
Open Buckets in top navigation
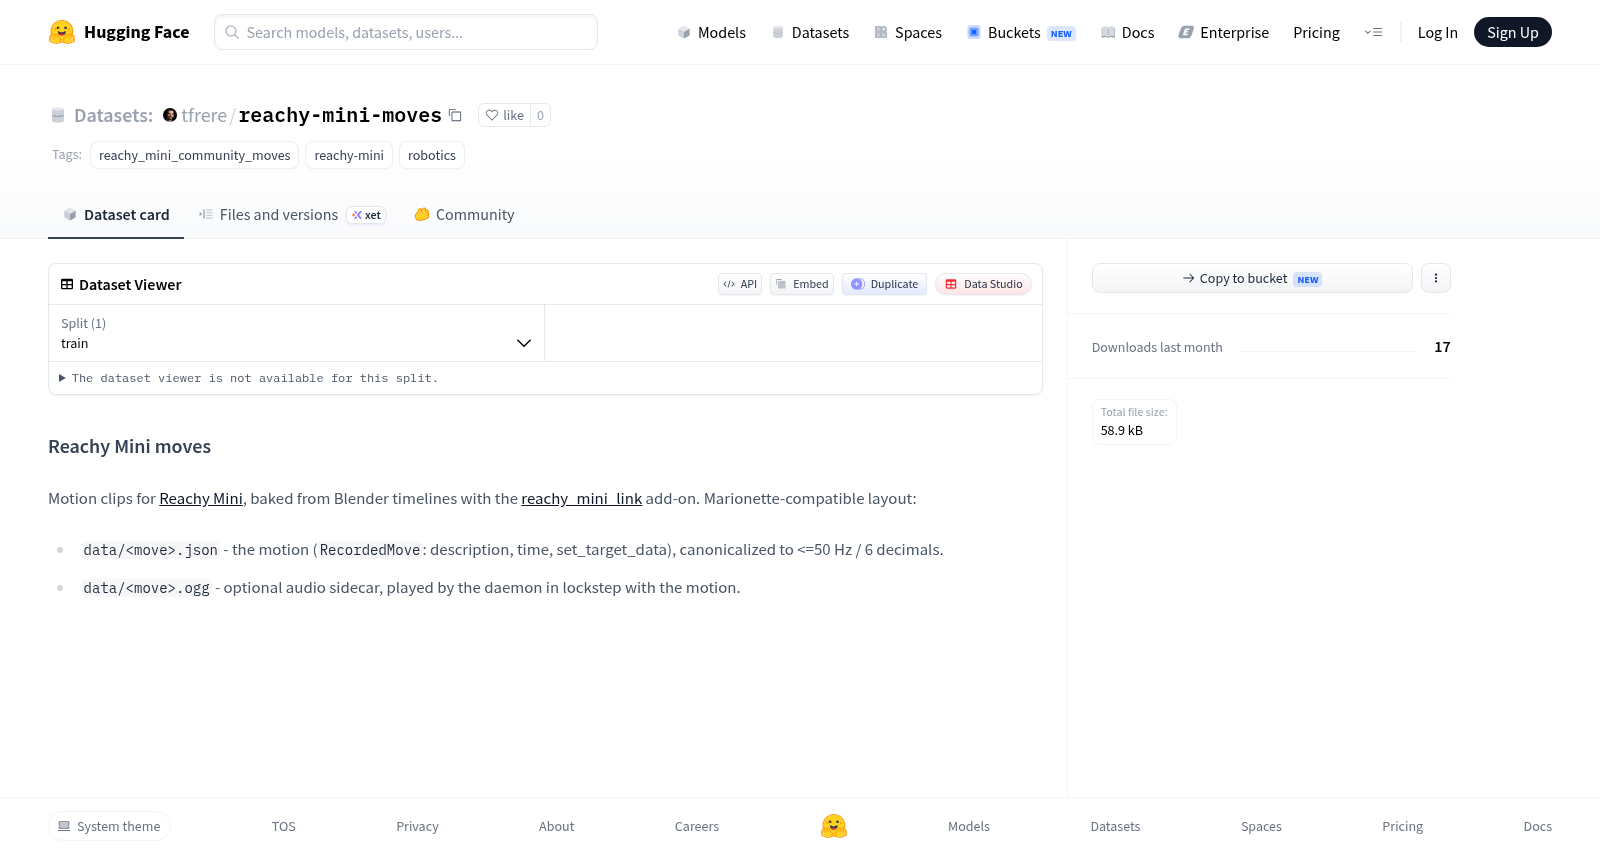pos(1021,32)
